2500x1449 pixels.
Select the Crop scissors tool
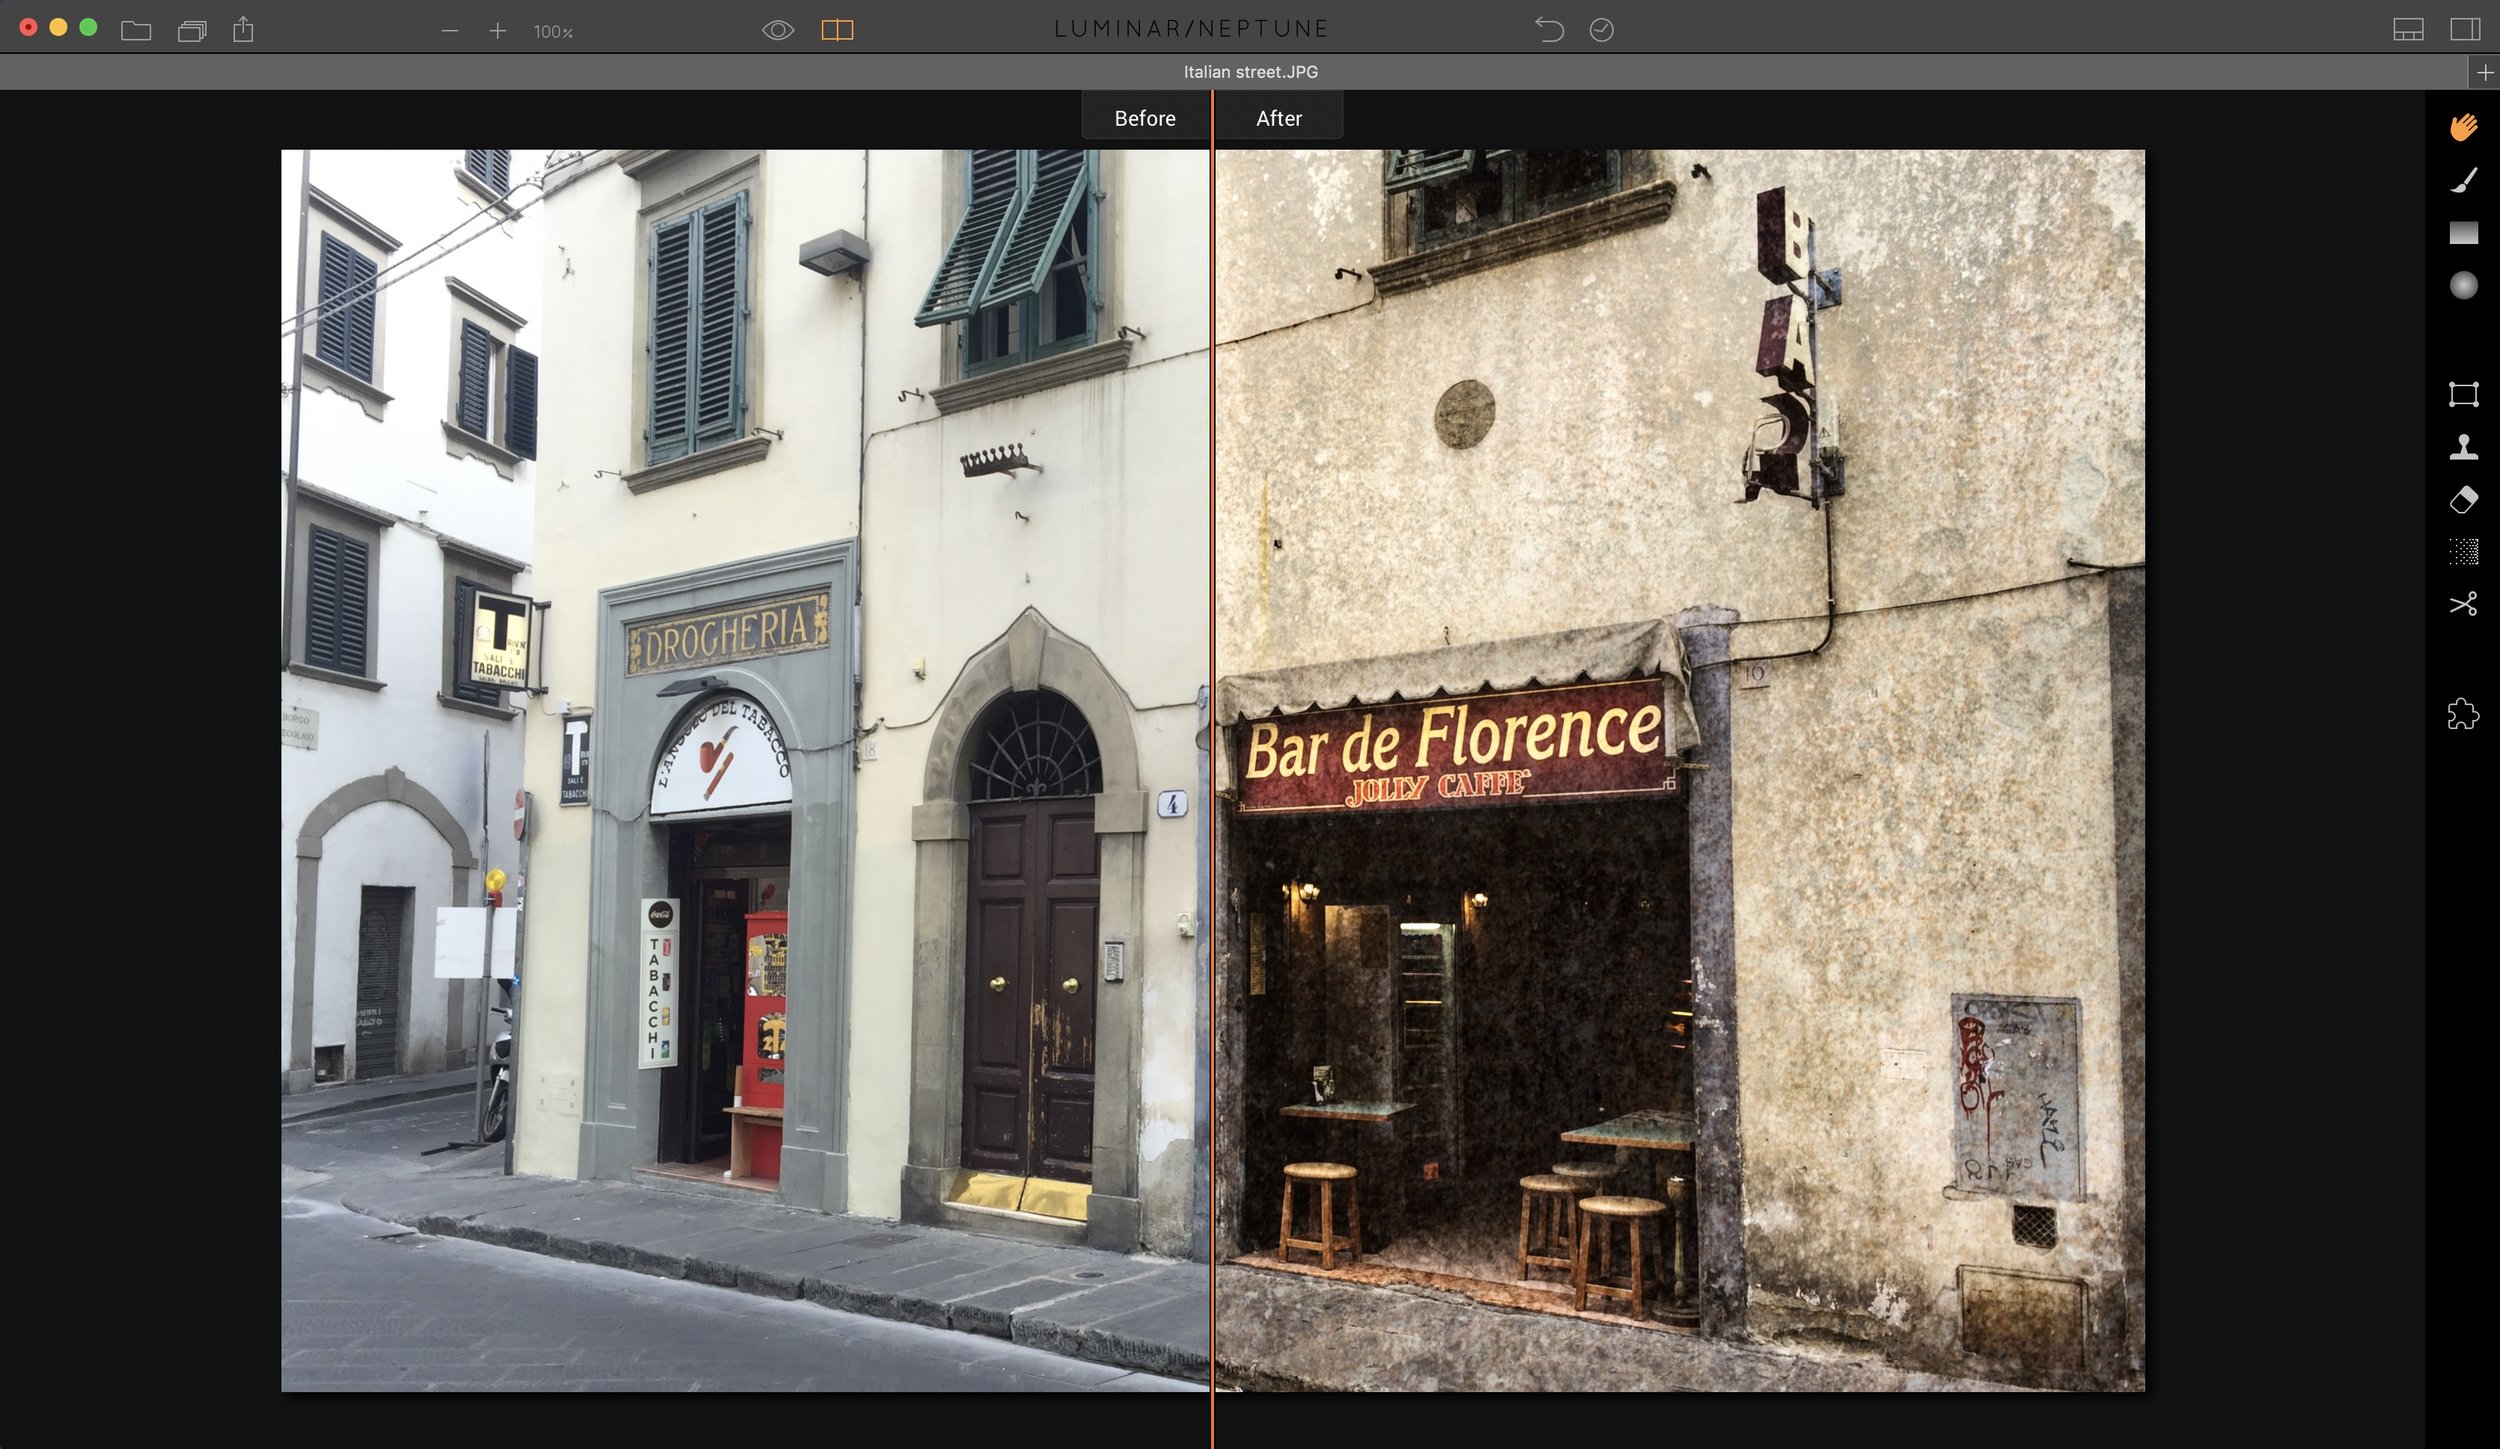point(2464,604)
